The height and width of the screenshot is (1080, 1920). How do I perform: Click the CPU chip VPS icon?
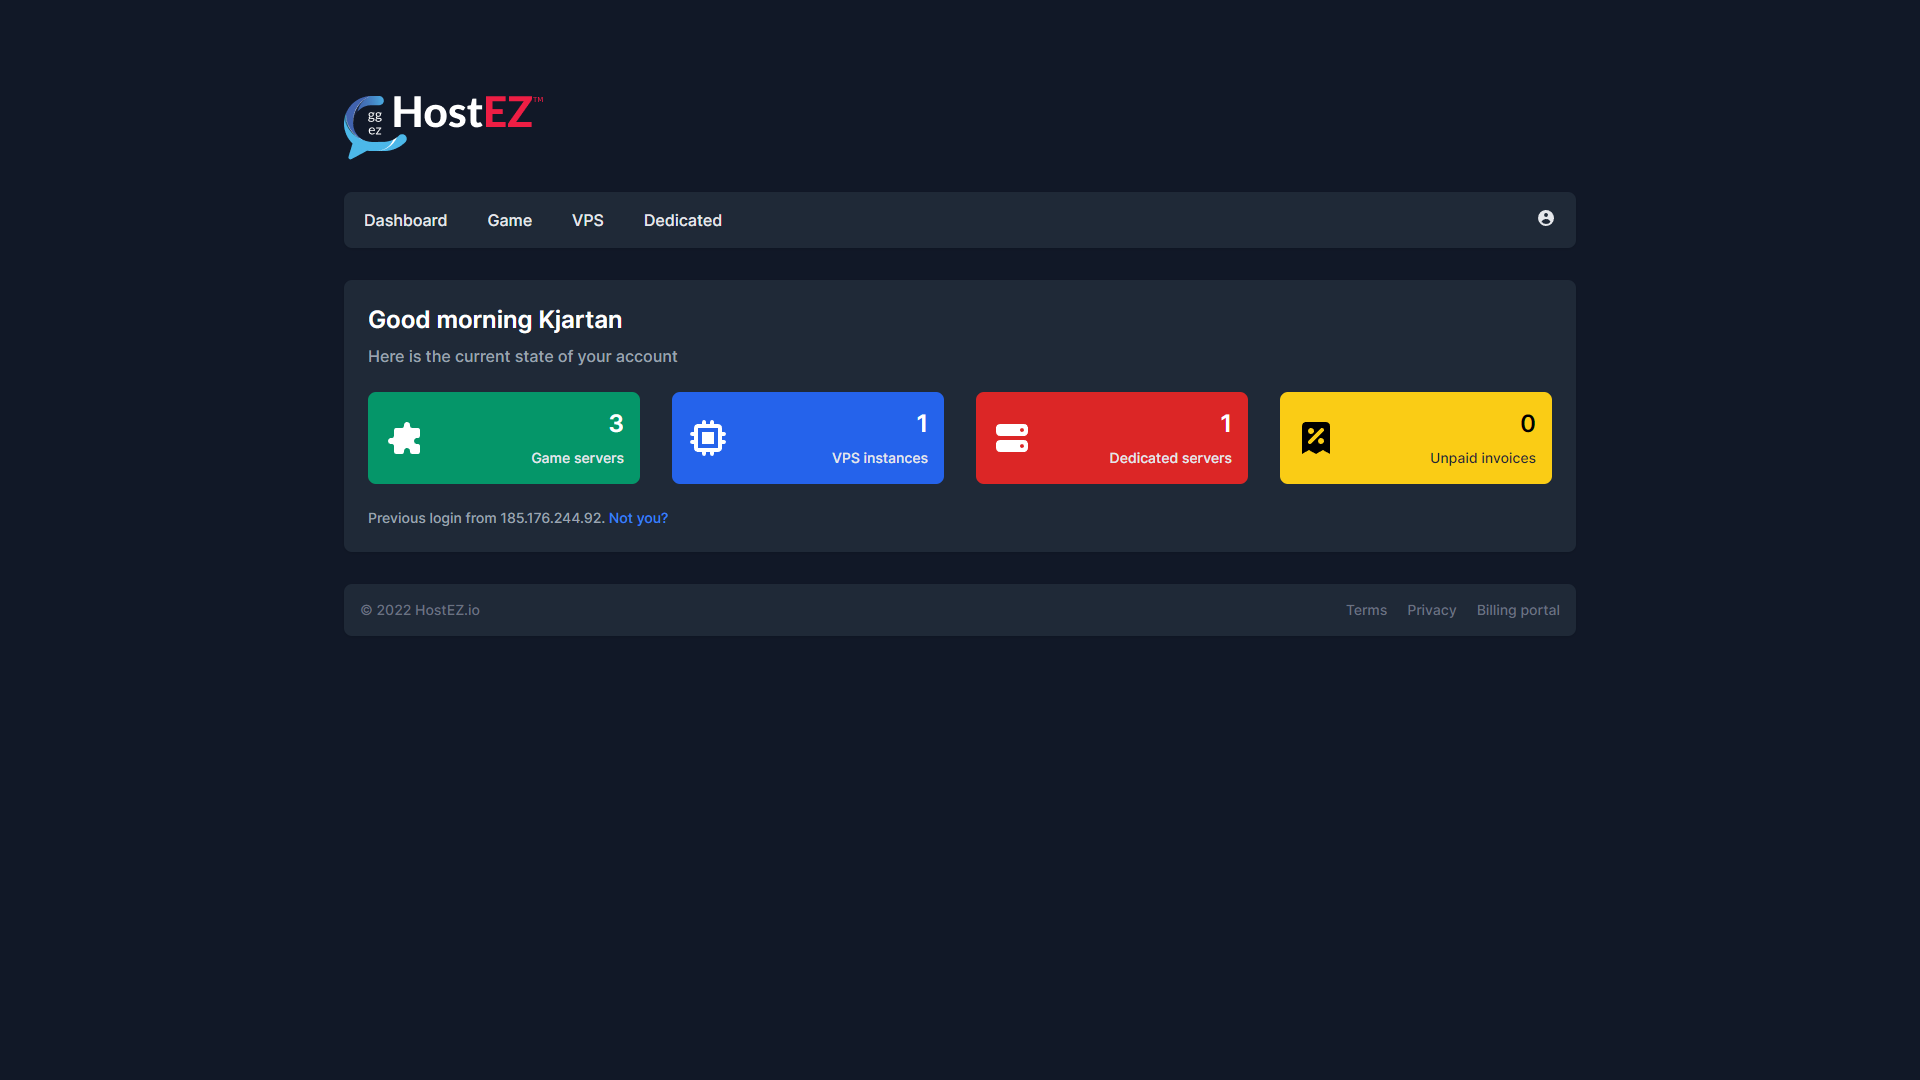pyautogui.click(x=708, y=438)
